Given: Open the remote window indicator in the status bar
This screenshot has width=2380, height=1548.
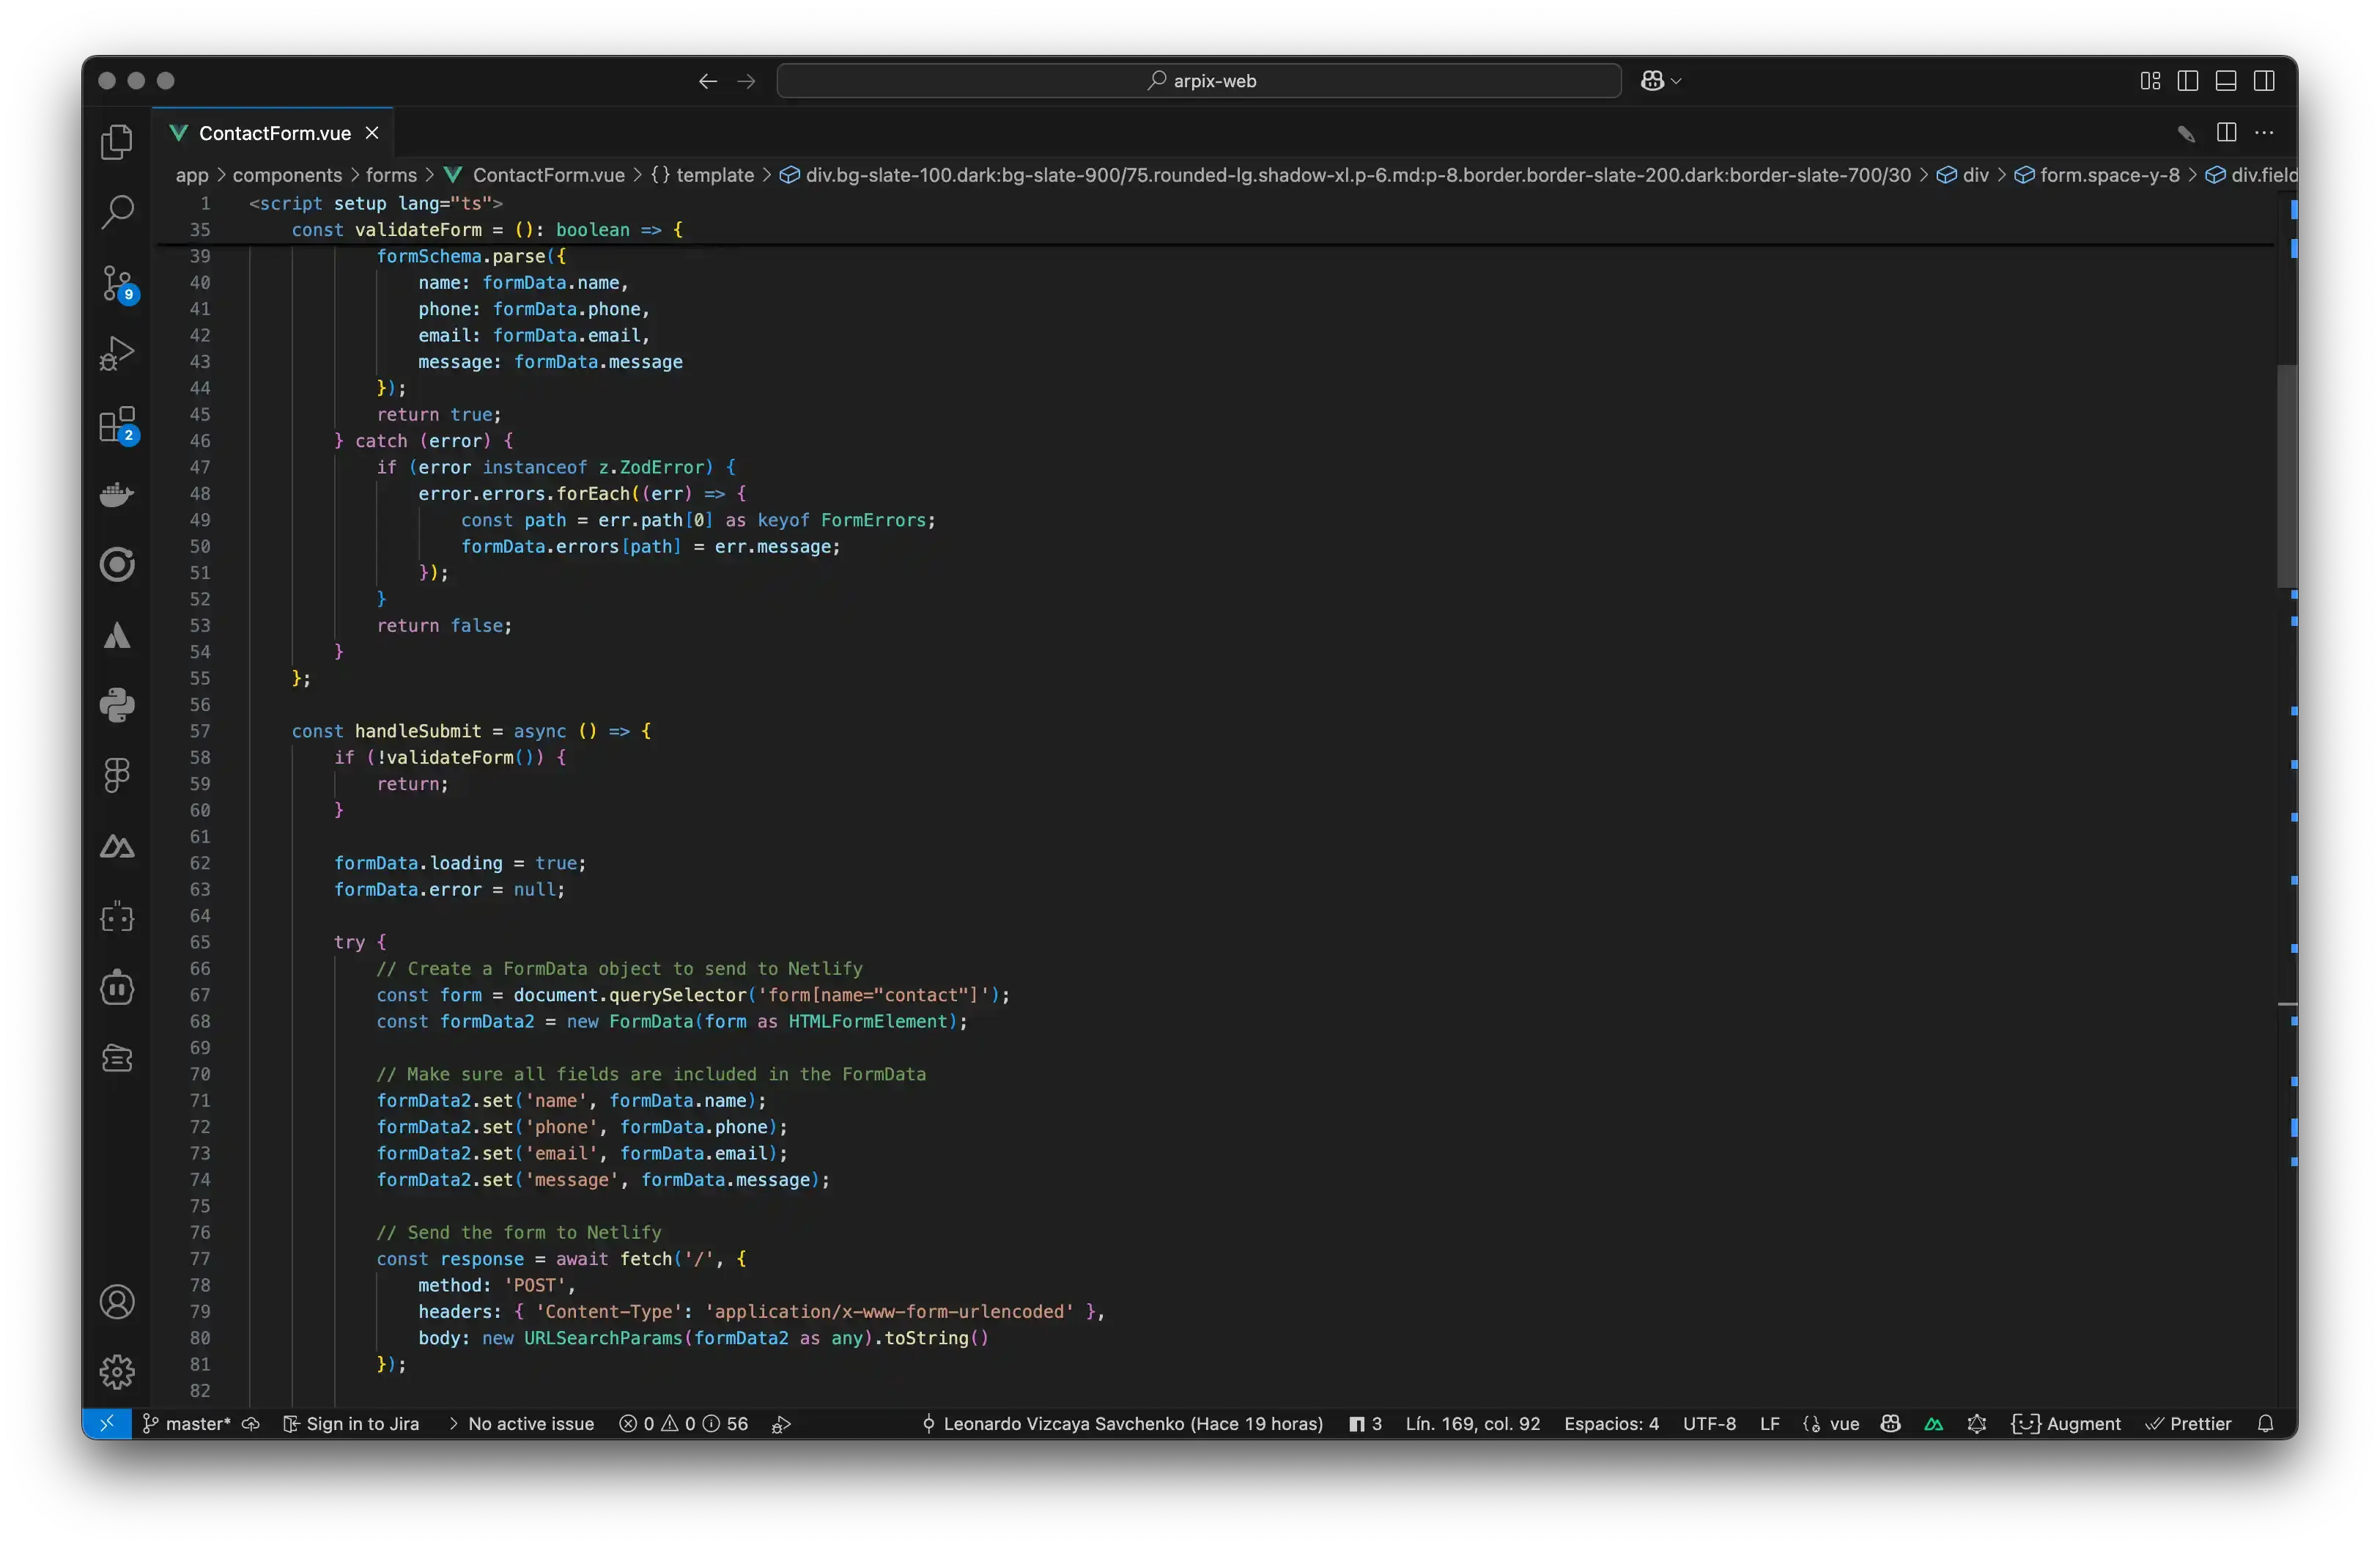Looking at the screenshot, I should 107,1424.
